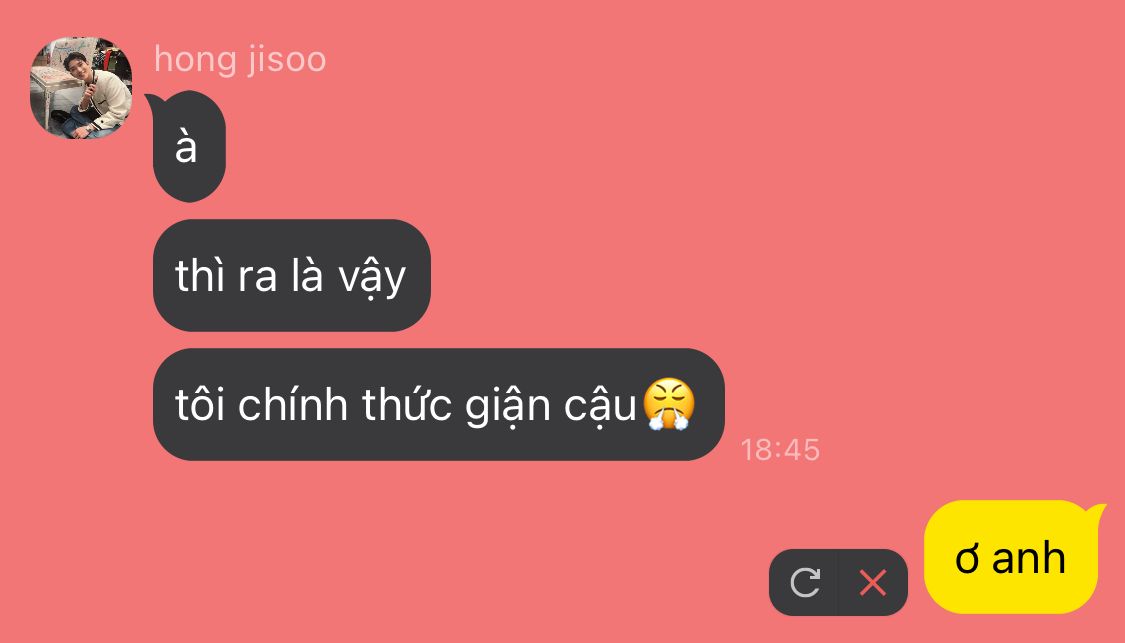Click the word 'vậy' in the second bubble
1125x643 pixels.
point(372,278)
